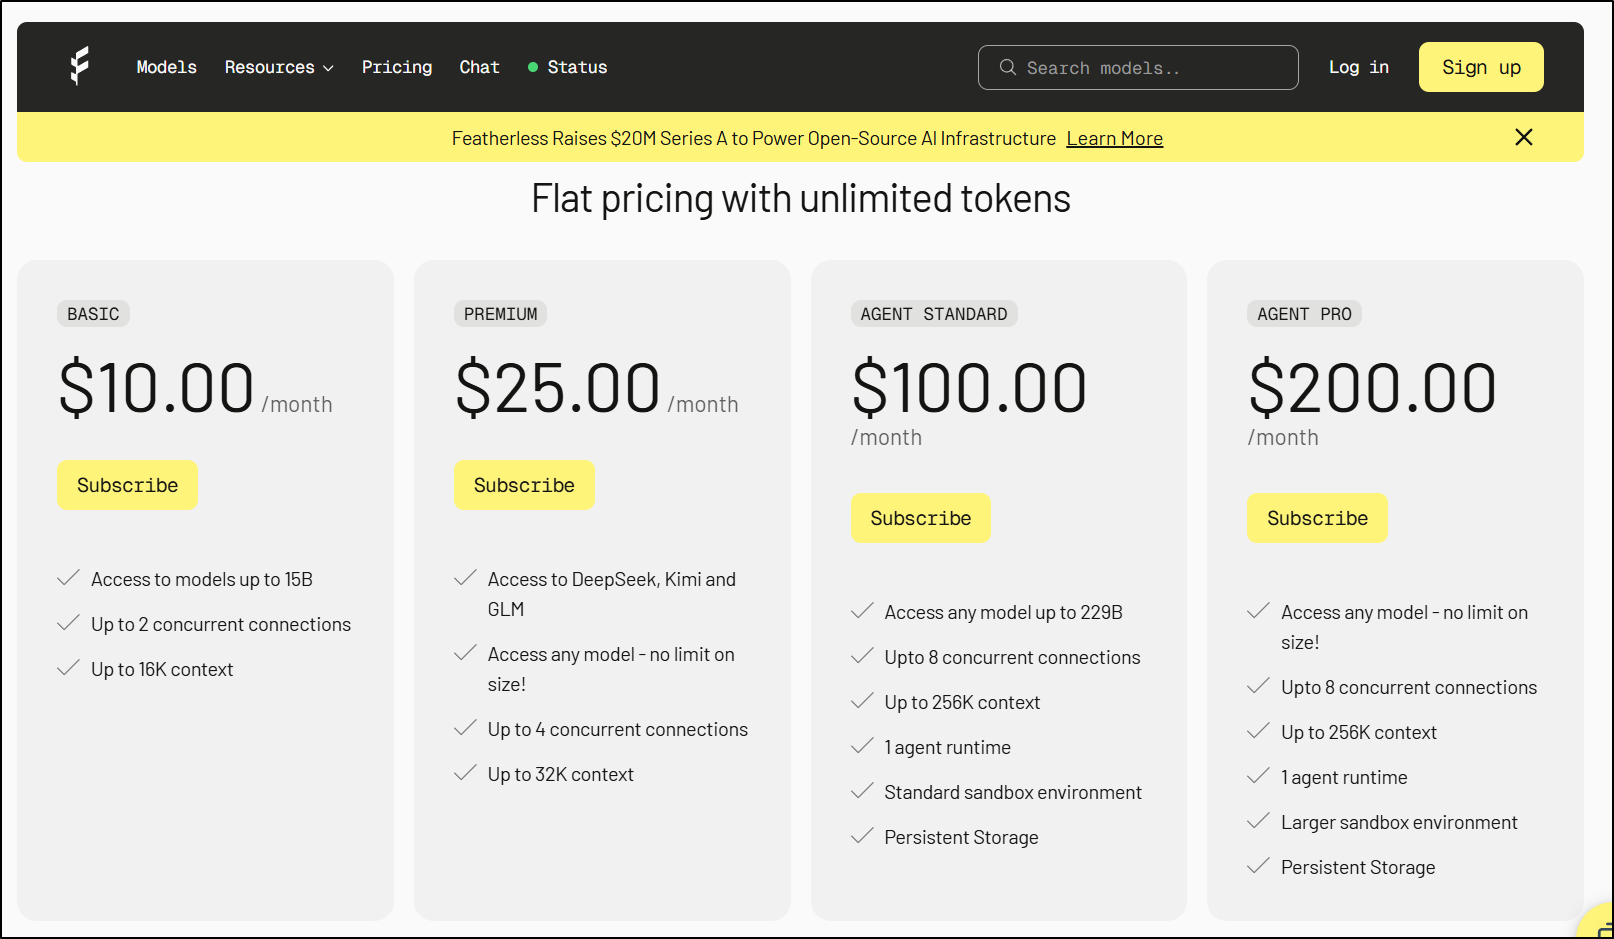Screen dimensions: 1614x939
Task: Click 'Up to 256K context' in Agent Pro
Action: tap(1359, 732)
